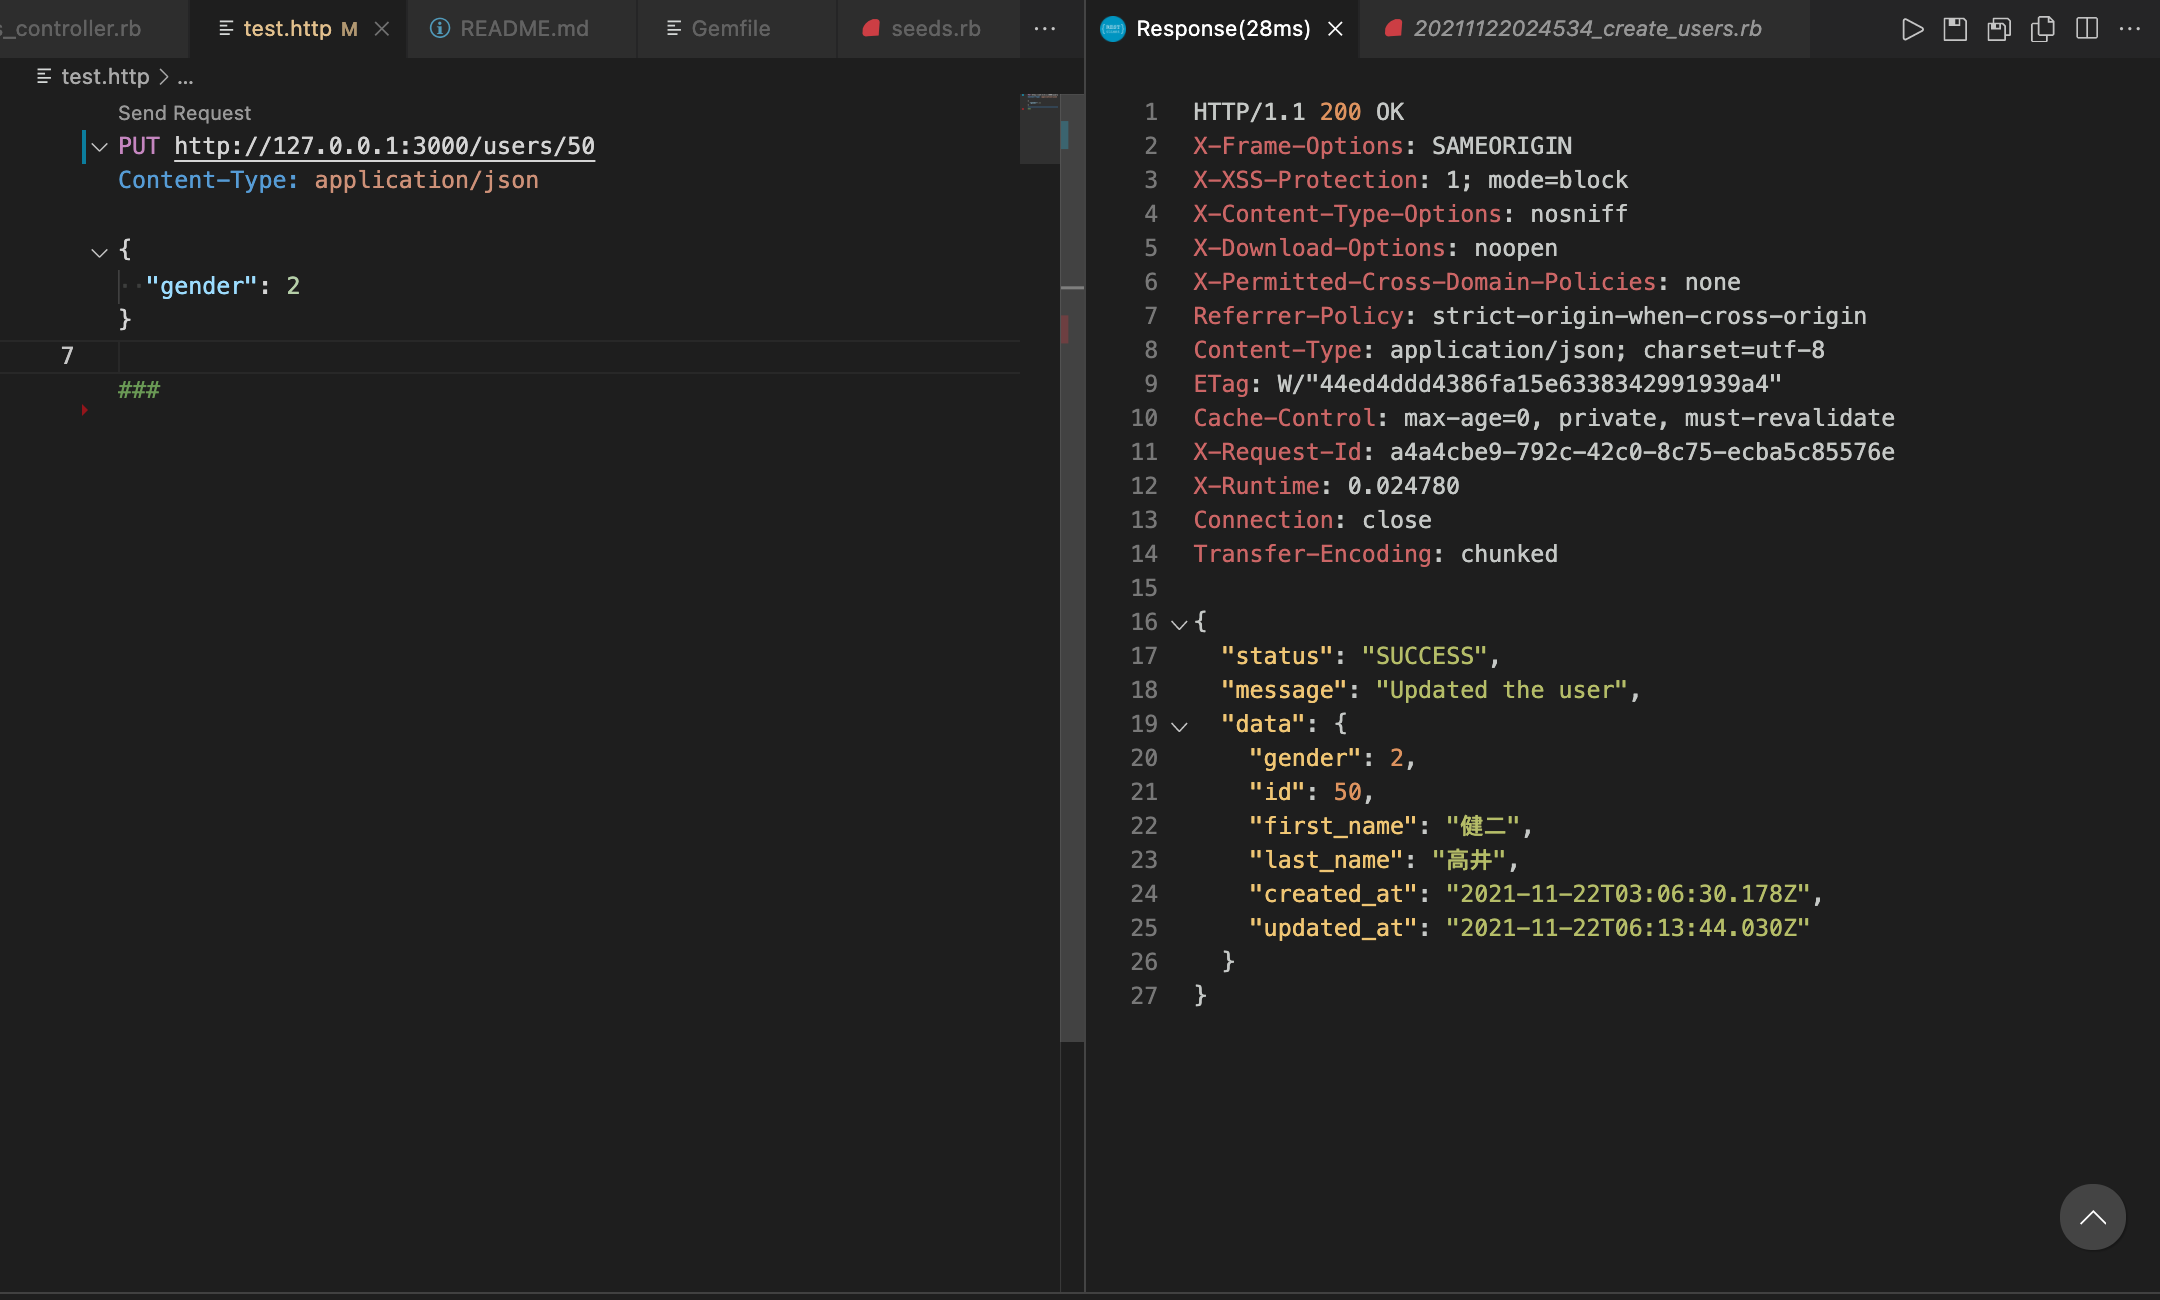Viewport: 2160px width, 1300px height.
Task: Click the test.http breadcrumb label
Action: (104, 76)
